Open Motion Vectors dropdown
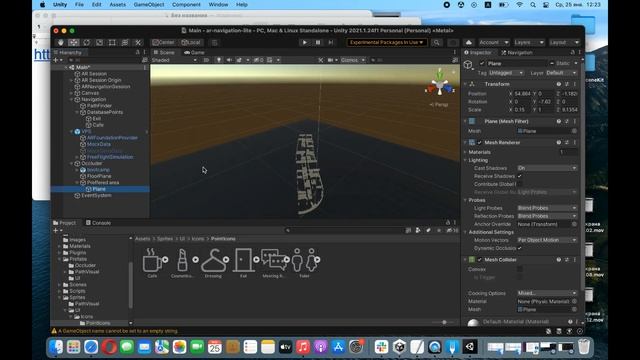 click(x=547, y=240)
